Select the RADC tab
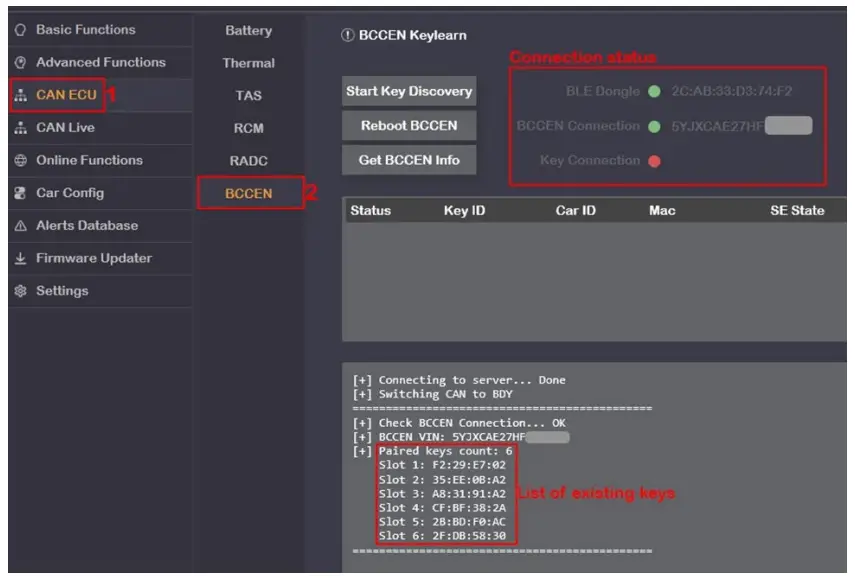This screenshot has height=578, width=855. click(247, 157)
